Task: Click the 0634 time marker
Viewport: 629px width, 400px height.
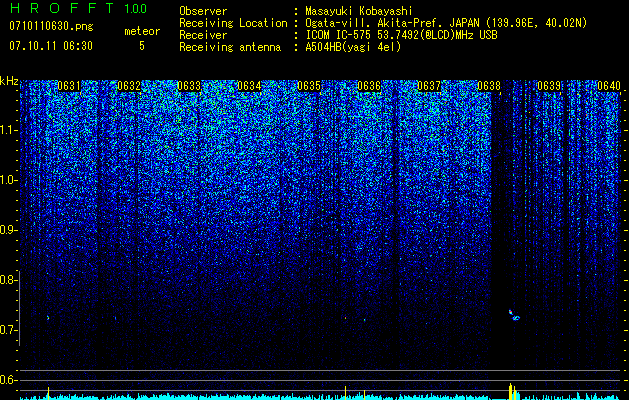Action: coord(249,86)
